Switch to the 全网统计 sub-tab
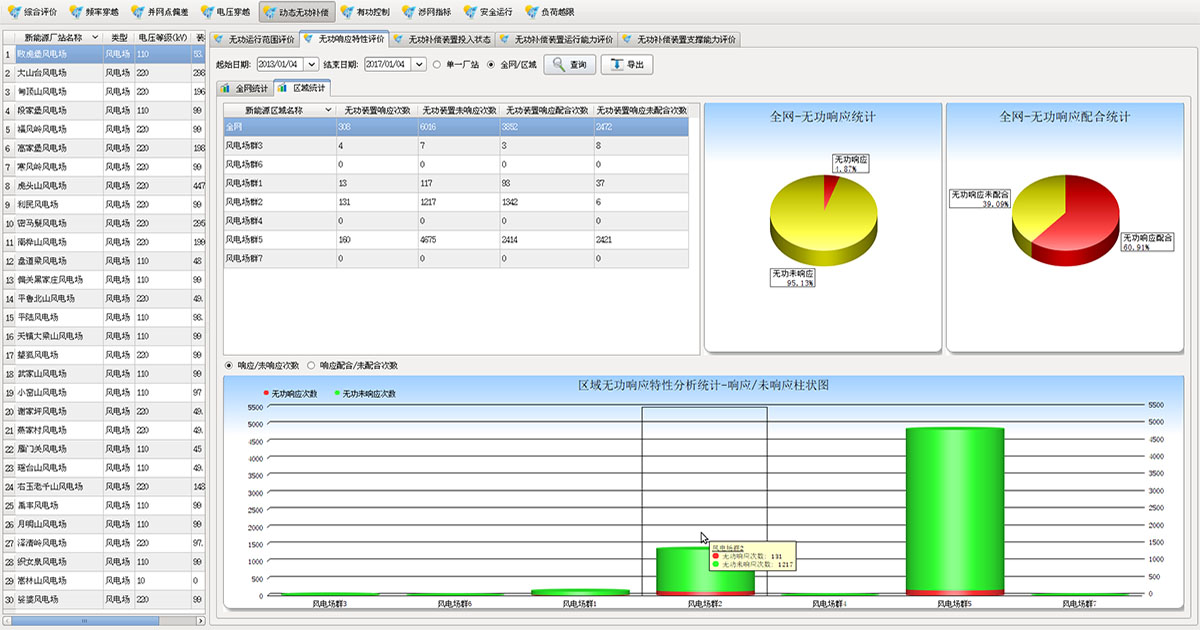This screenshot has height=630, width=1200. (245, 88)
